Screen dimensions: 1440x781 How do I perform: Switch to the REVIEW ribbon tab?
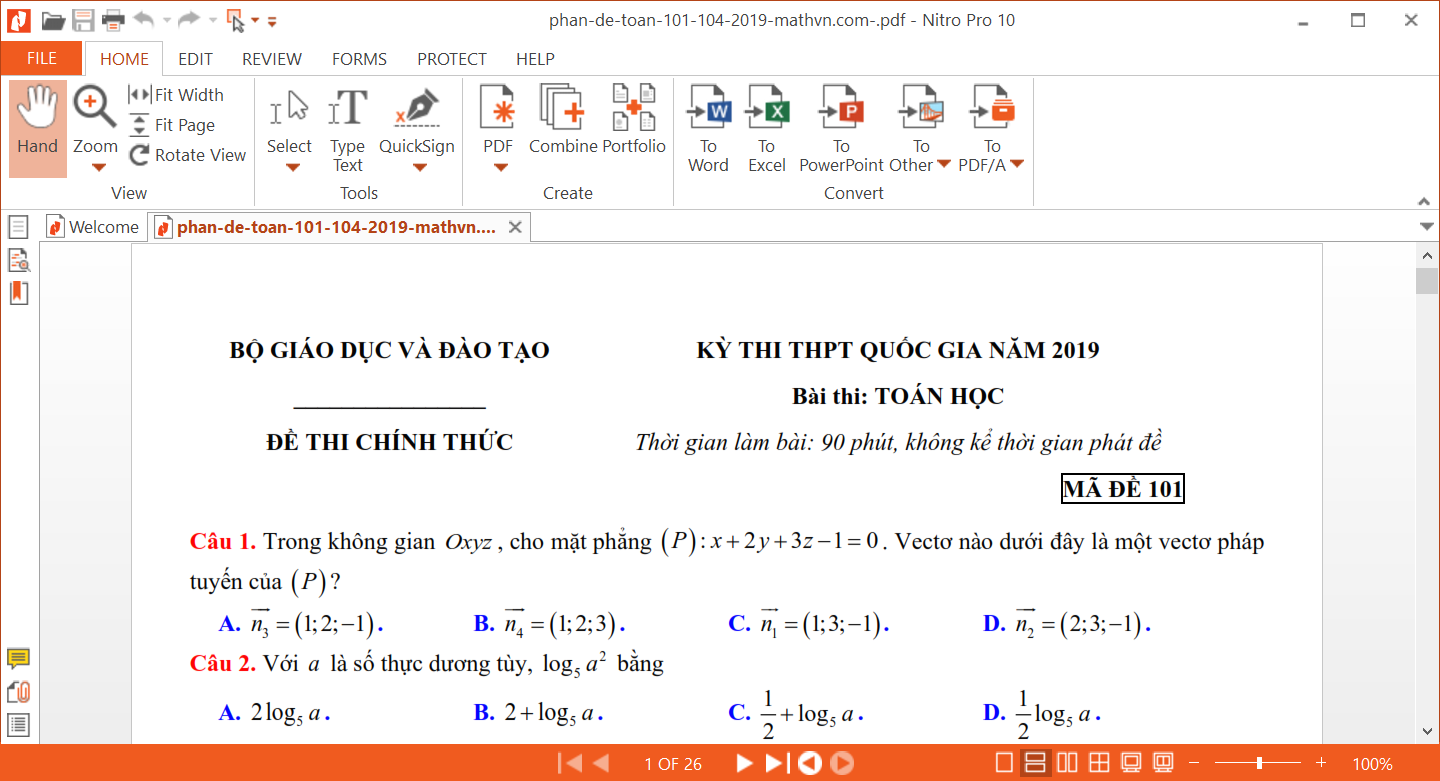pyautogui.click(x=271, y=59)
